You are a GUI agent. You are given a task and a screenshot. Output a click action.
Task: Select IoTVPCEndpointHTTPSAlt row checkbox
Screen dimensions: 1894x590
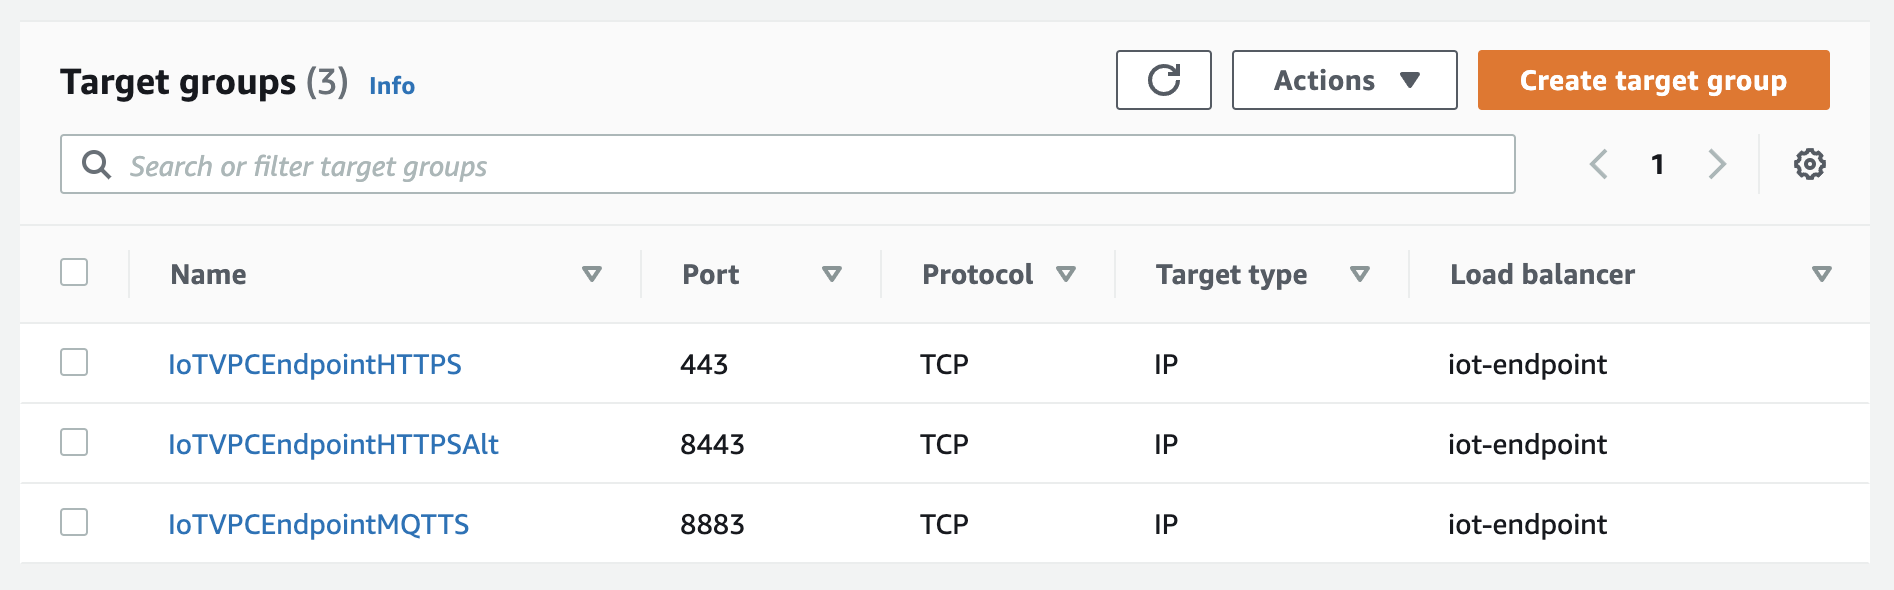[x=74, y=442]
